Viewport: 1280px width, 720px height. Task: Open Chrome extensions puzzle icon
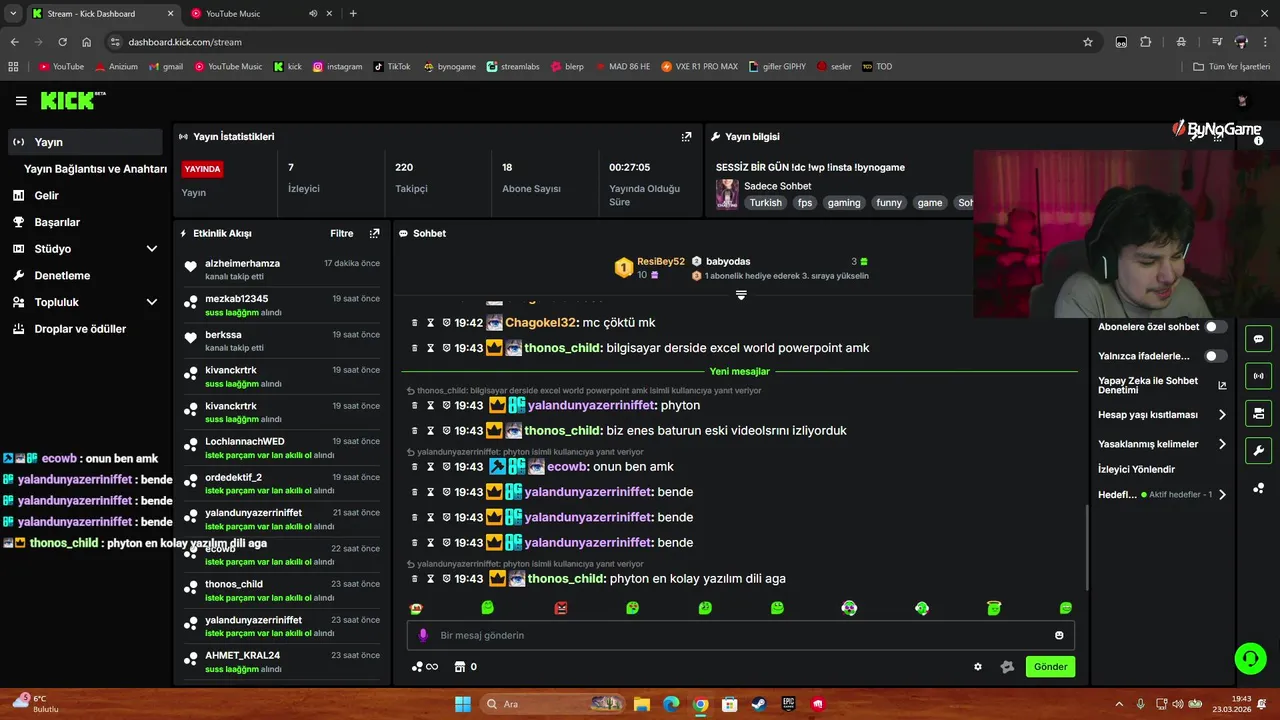(1146, 42)
